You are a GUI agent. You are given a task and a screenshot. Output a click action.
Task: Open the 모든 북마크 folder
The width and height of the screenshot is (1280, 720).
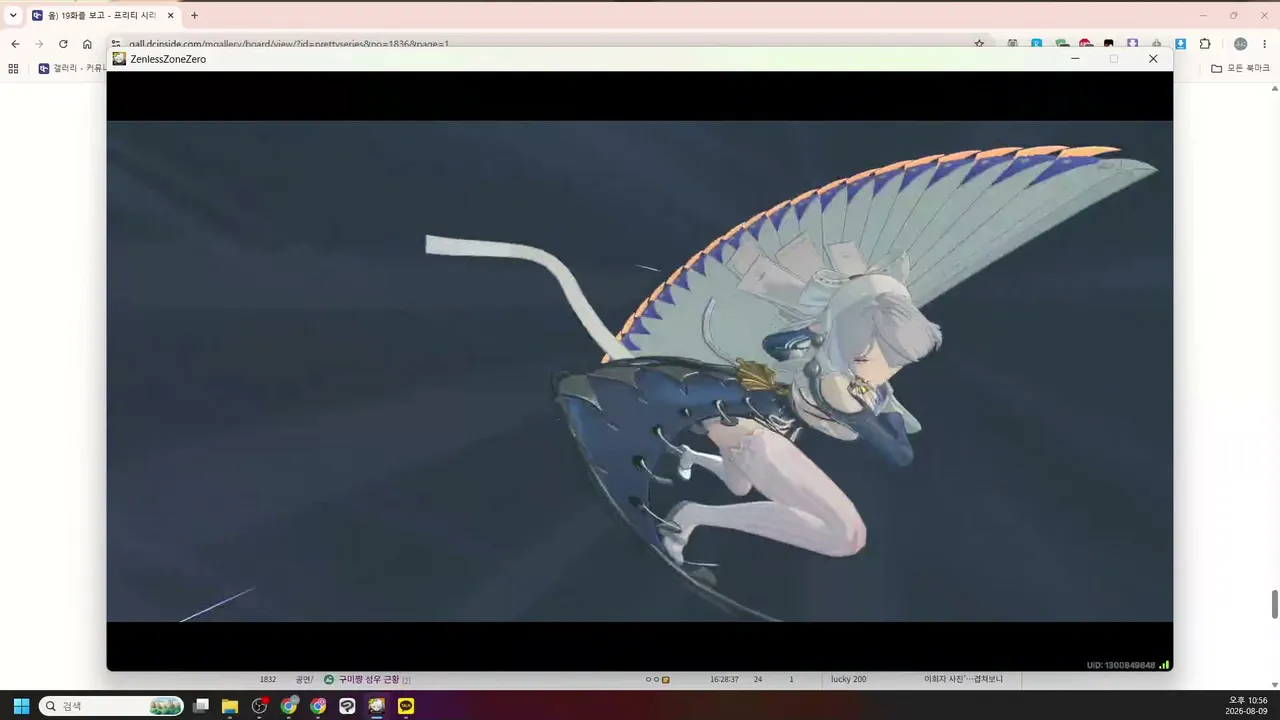[x=1240, y=68]
